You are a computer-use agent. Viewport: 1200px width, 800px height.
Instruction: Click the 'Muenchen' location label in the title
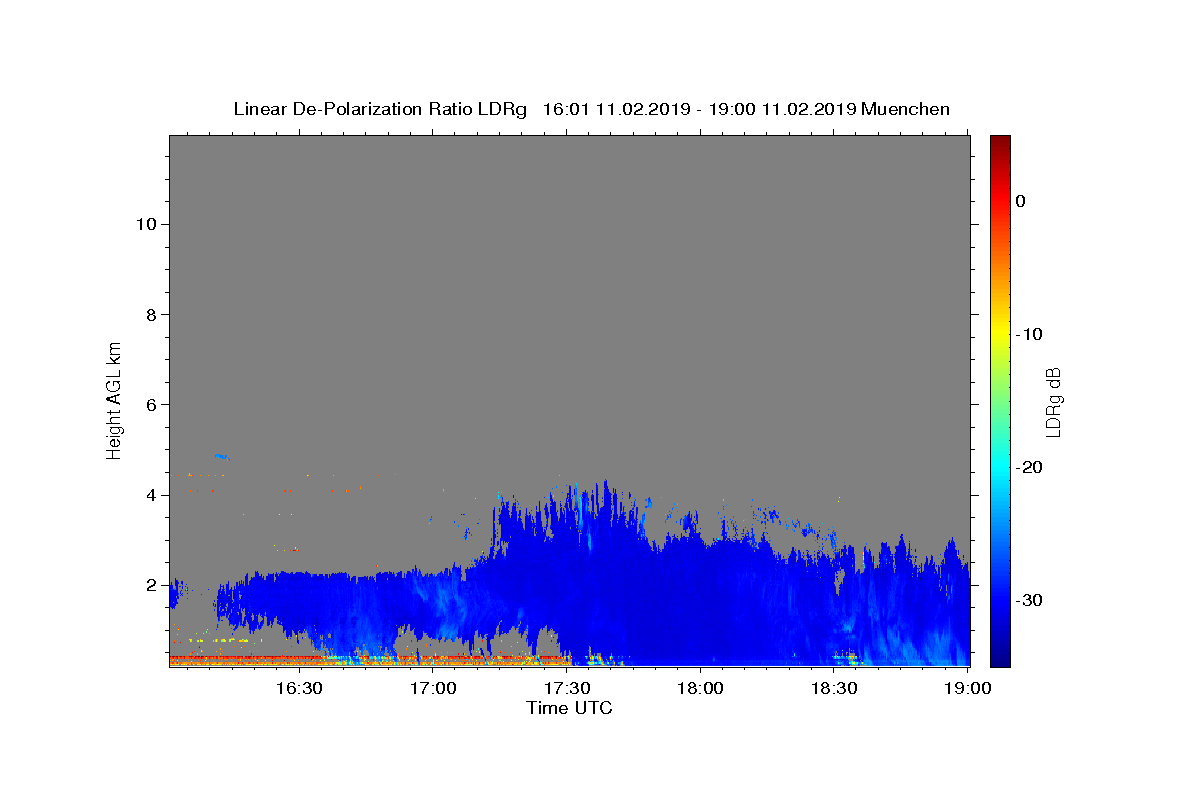pyautogui.click(x=906, y=109)
